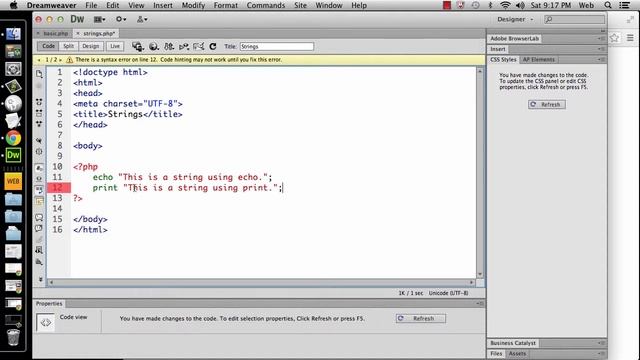Click Refresh button in CSS Styles panel

(547, 104)
